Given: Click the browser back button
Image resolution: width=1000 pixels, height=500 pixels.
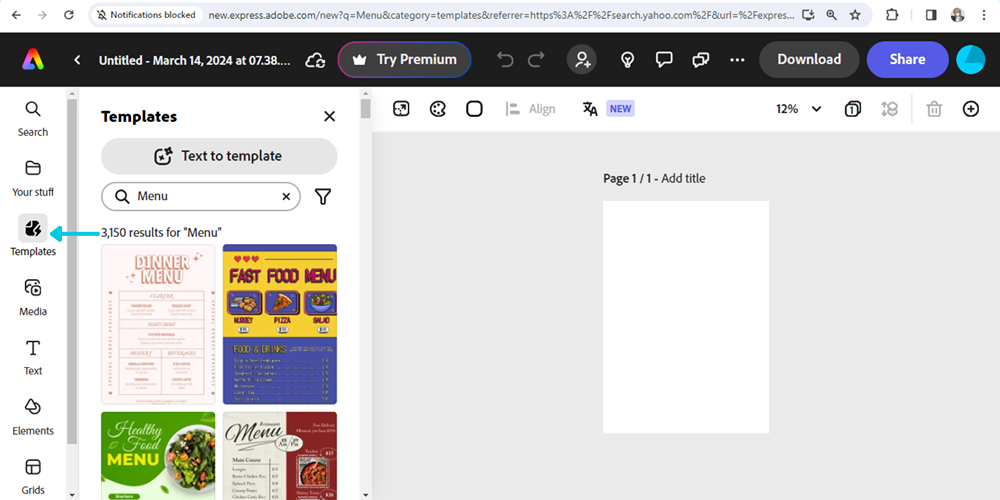Looking at the screenshot, I should (x=16, y=15).
